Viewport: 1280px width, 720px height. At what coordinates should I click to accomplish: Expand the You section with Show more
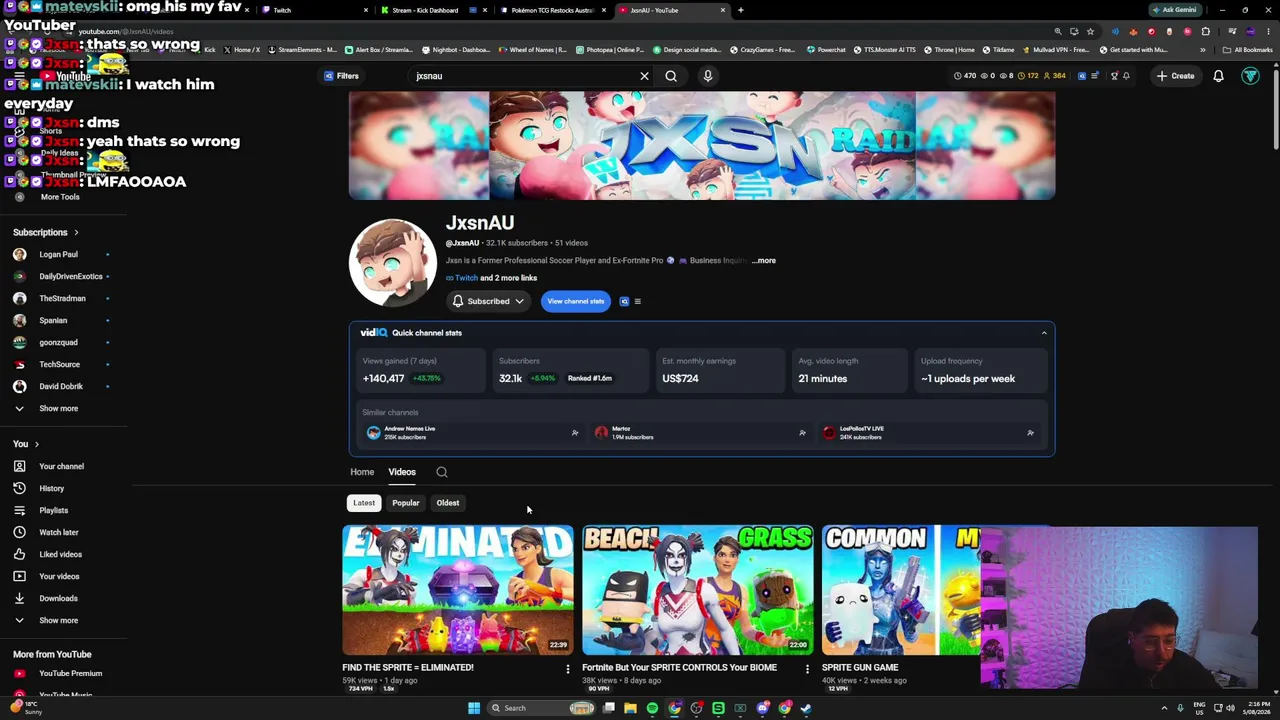(x=58, y=620)
